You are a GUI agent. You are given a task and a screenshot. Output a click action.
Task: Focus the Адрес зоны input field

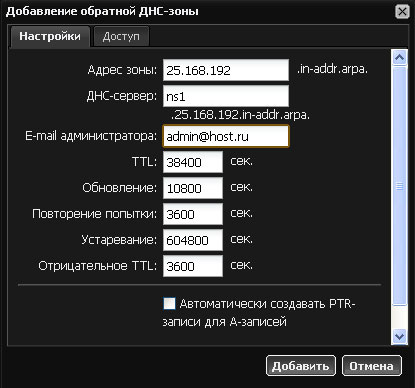(226, 70)
